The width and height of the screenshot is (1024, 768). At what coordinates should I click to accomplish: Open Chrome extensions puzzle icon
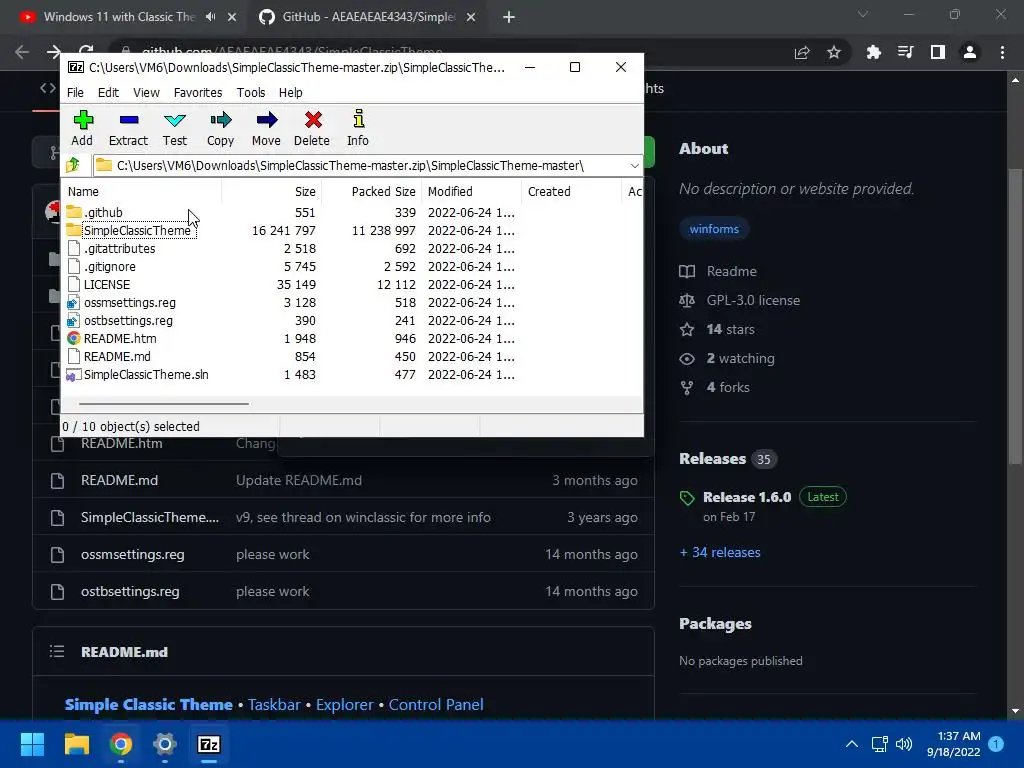pos(874,52)
